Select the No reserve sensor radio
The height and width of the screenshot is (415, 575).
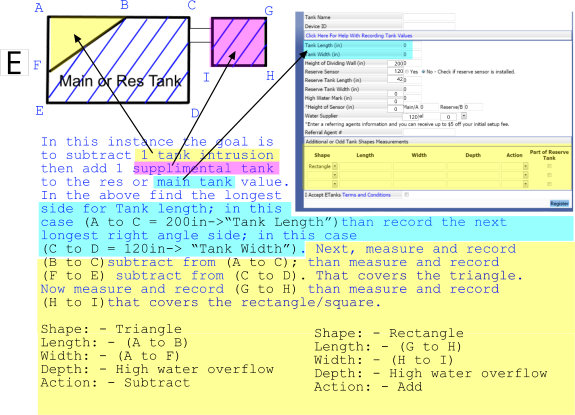(423, 72)
